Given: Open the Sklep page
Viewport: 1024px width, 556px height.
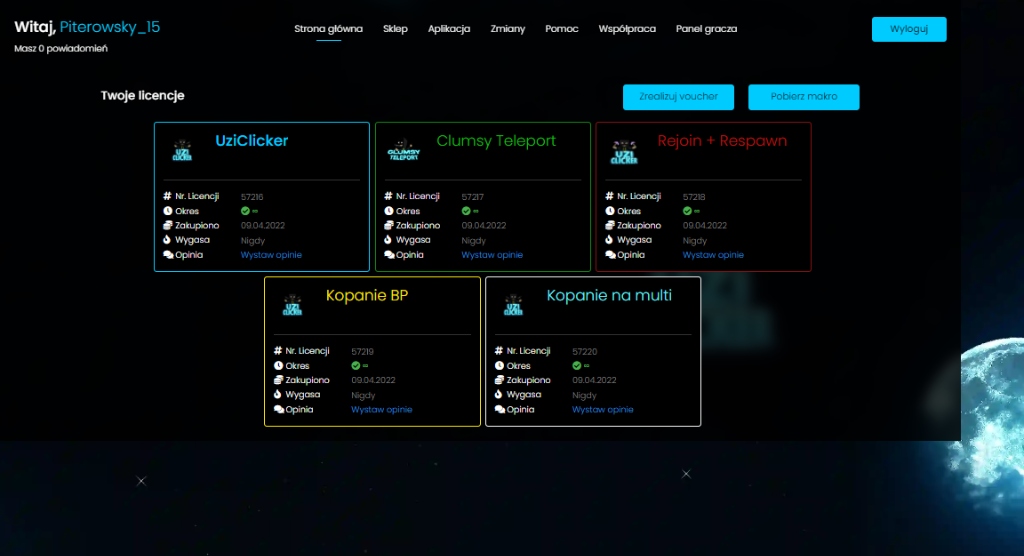Looking at the screenshot, I should 395,29.
